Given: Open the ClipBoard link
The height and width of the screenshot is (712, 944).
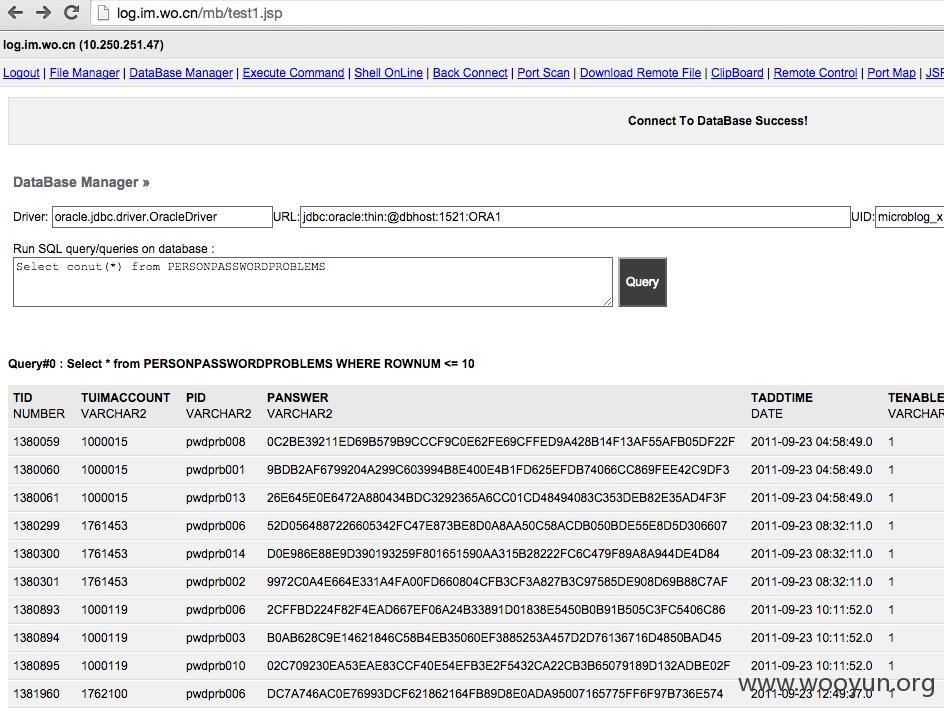Looking at the screenshot, I should point(737,73).
